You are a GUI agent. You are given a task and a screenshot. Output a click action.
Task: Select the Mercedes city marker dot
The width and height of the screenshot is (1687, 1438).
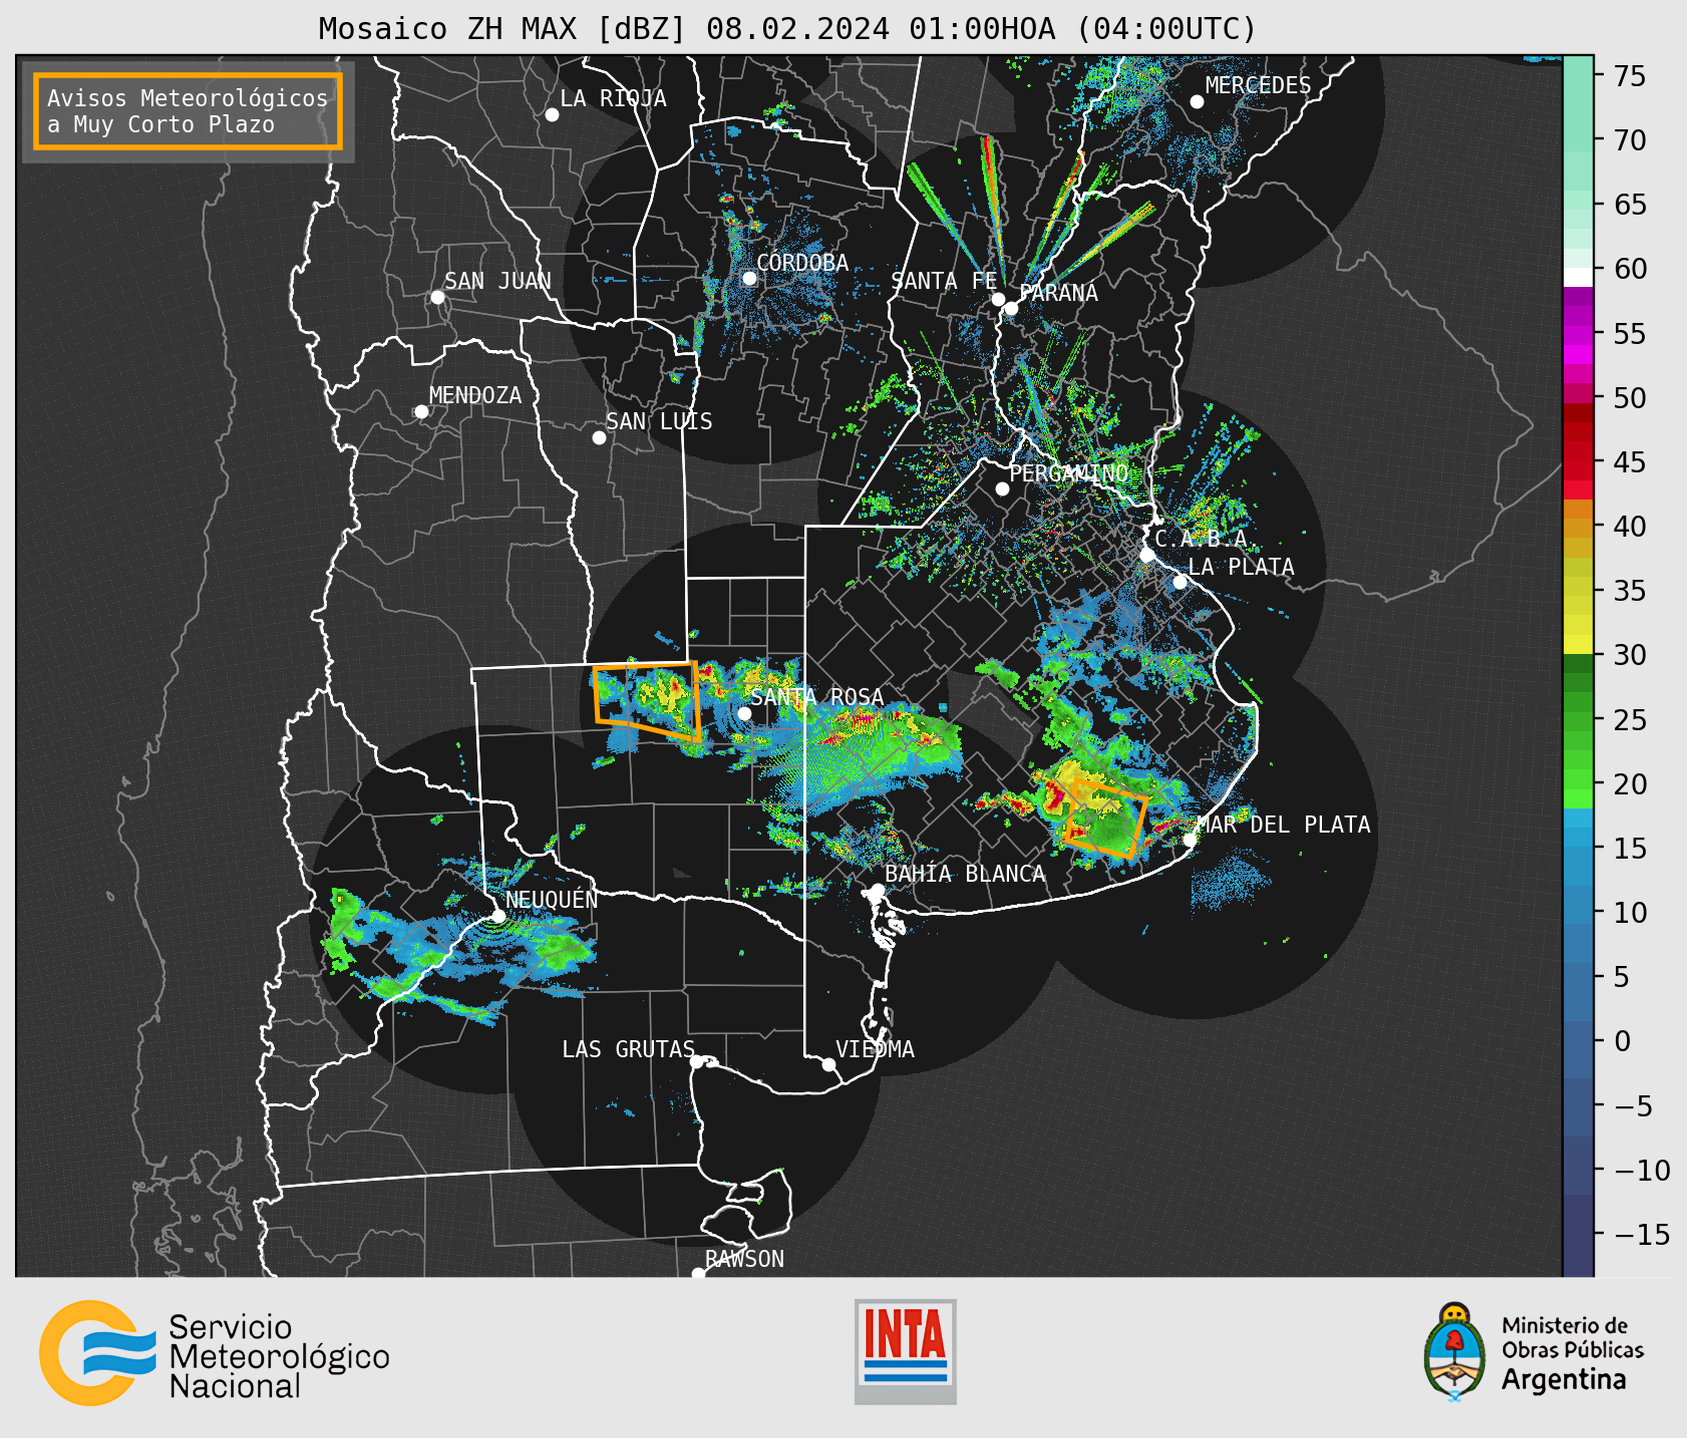pyautogui.click(x=1196, y=101)
